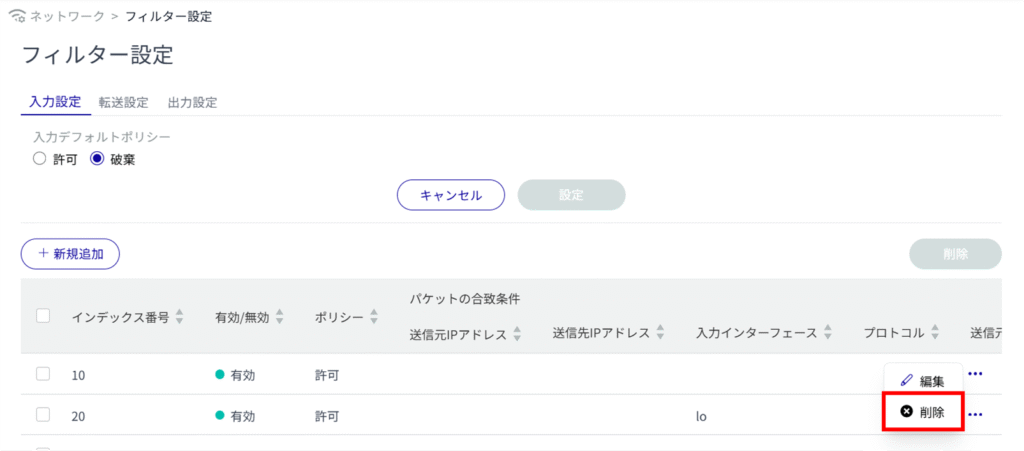Toggle the select-all header checkbox
This screenshot has height=451, width=1024.
[43, 316]
